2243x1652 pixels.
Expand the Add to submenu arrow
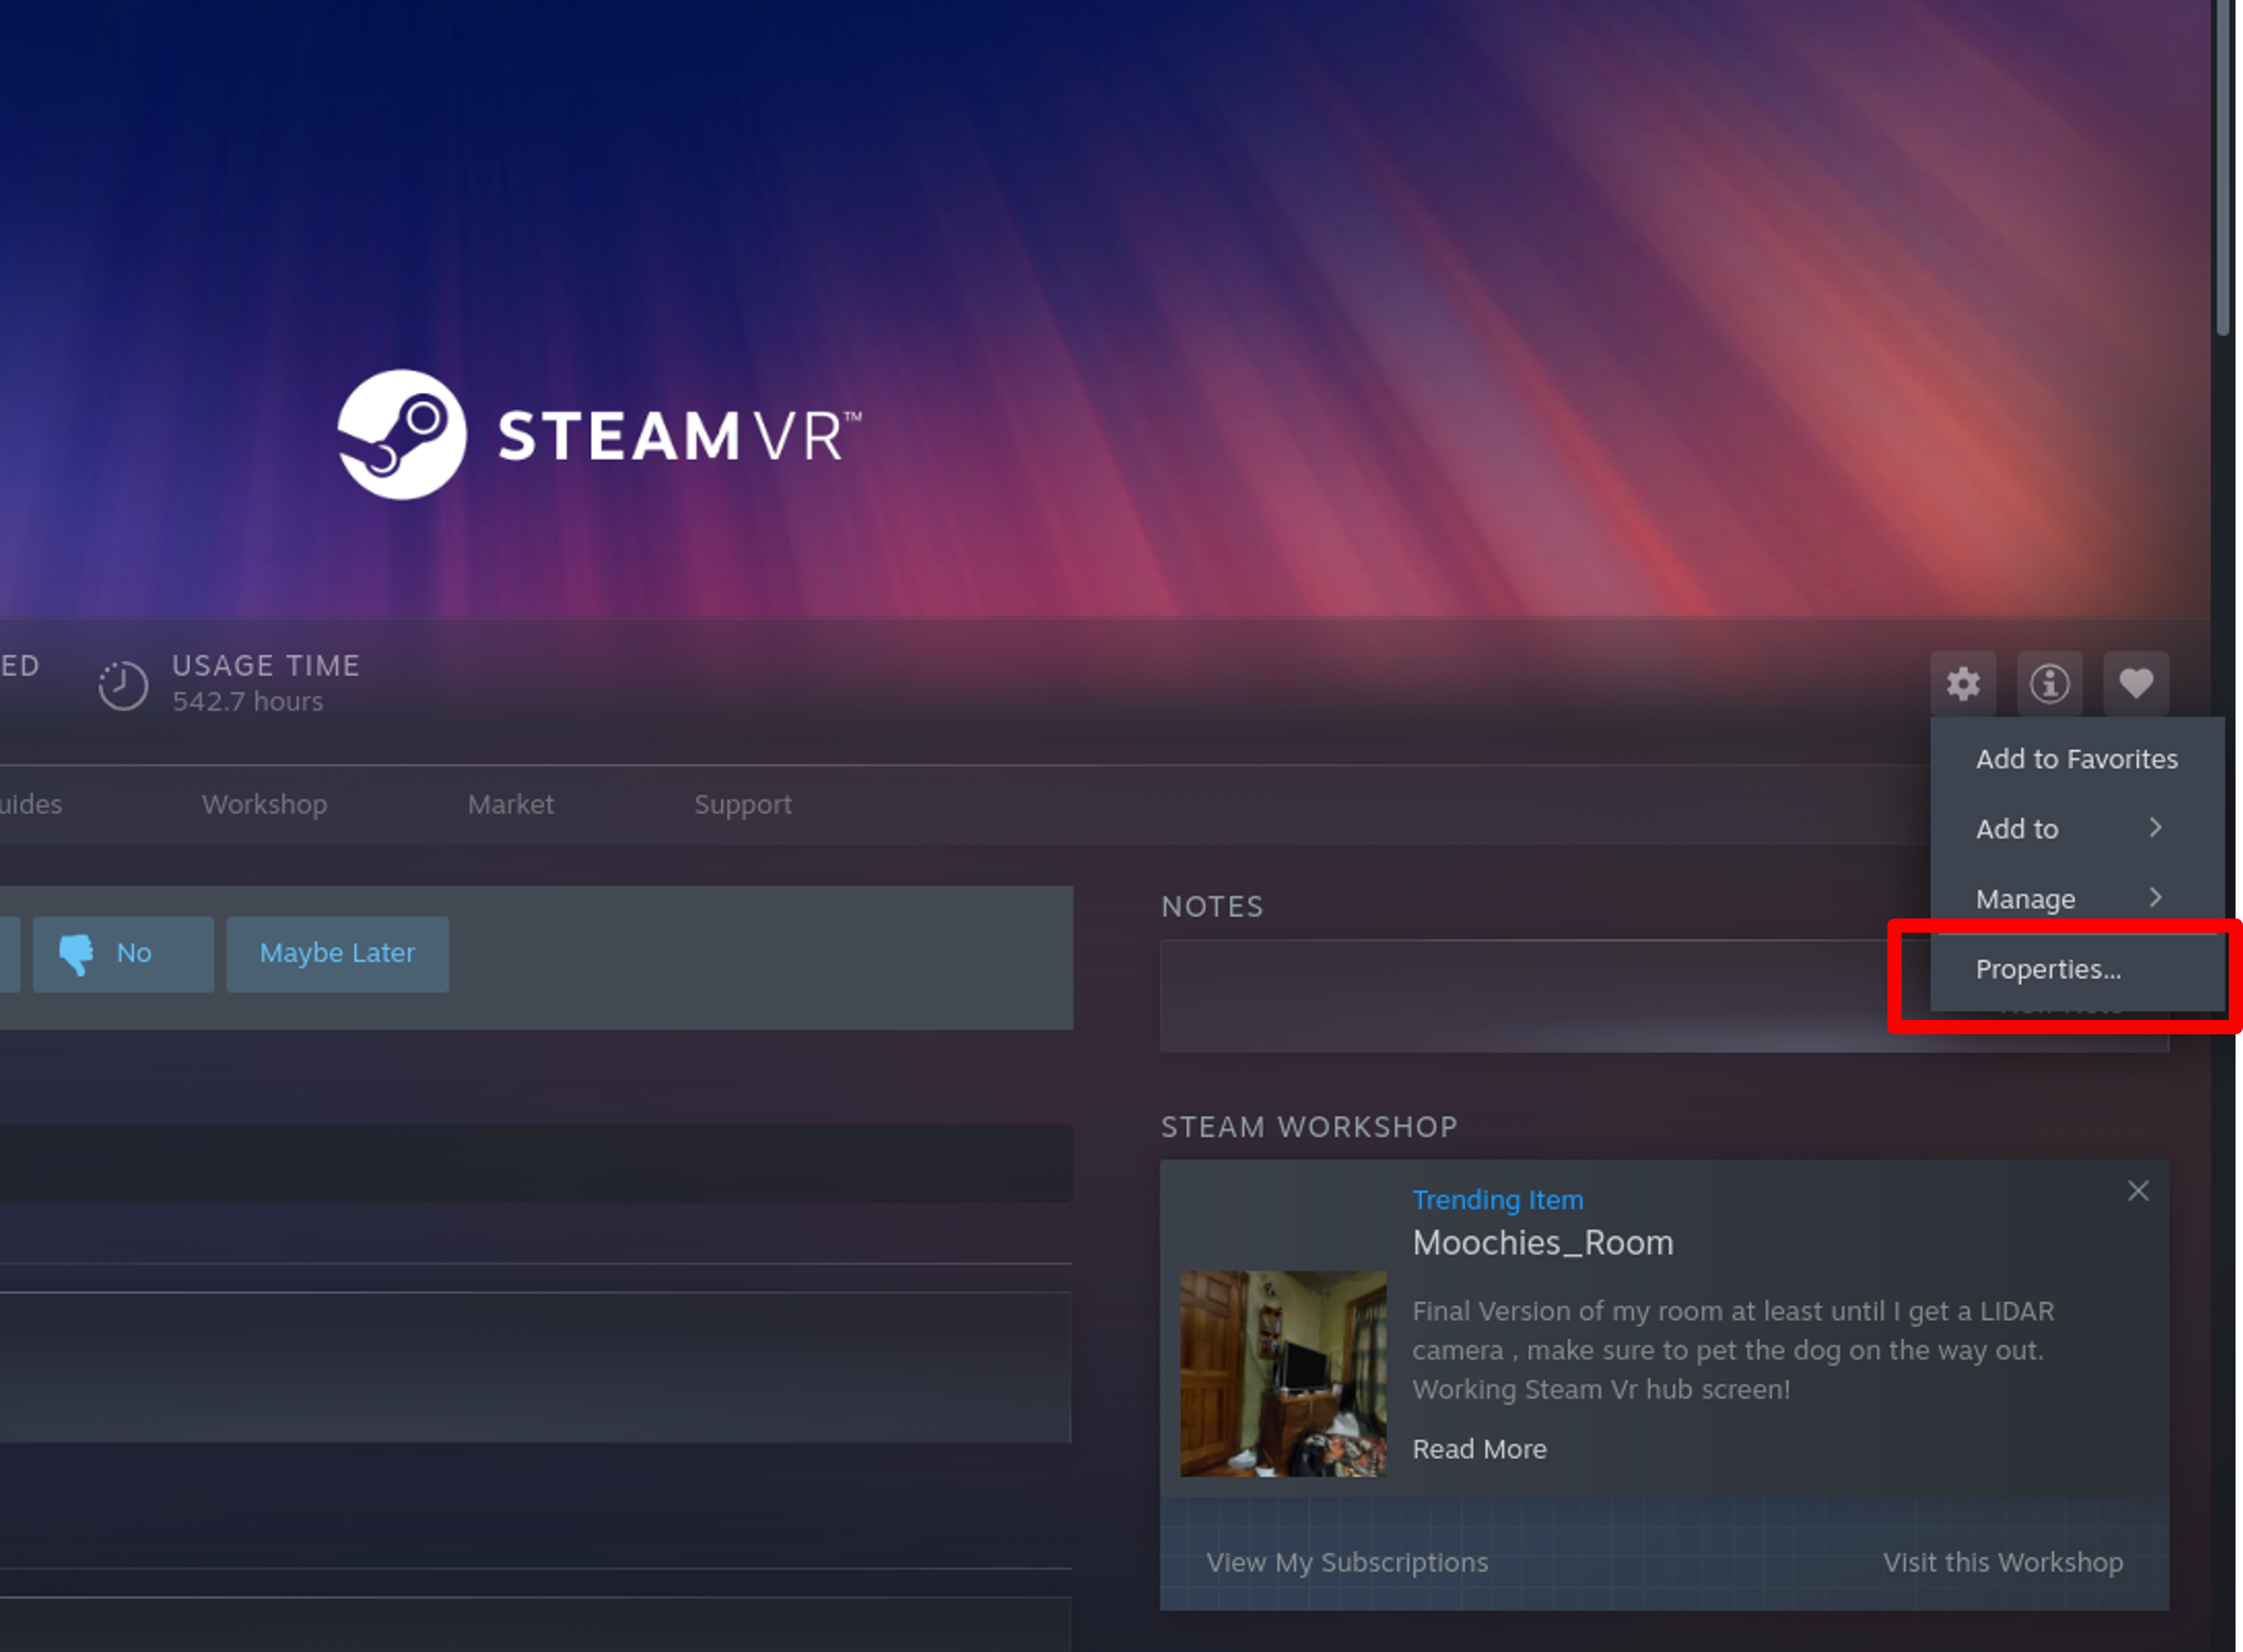(2155, 828)
